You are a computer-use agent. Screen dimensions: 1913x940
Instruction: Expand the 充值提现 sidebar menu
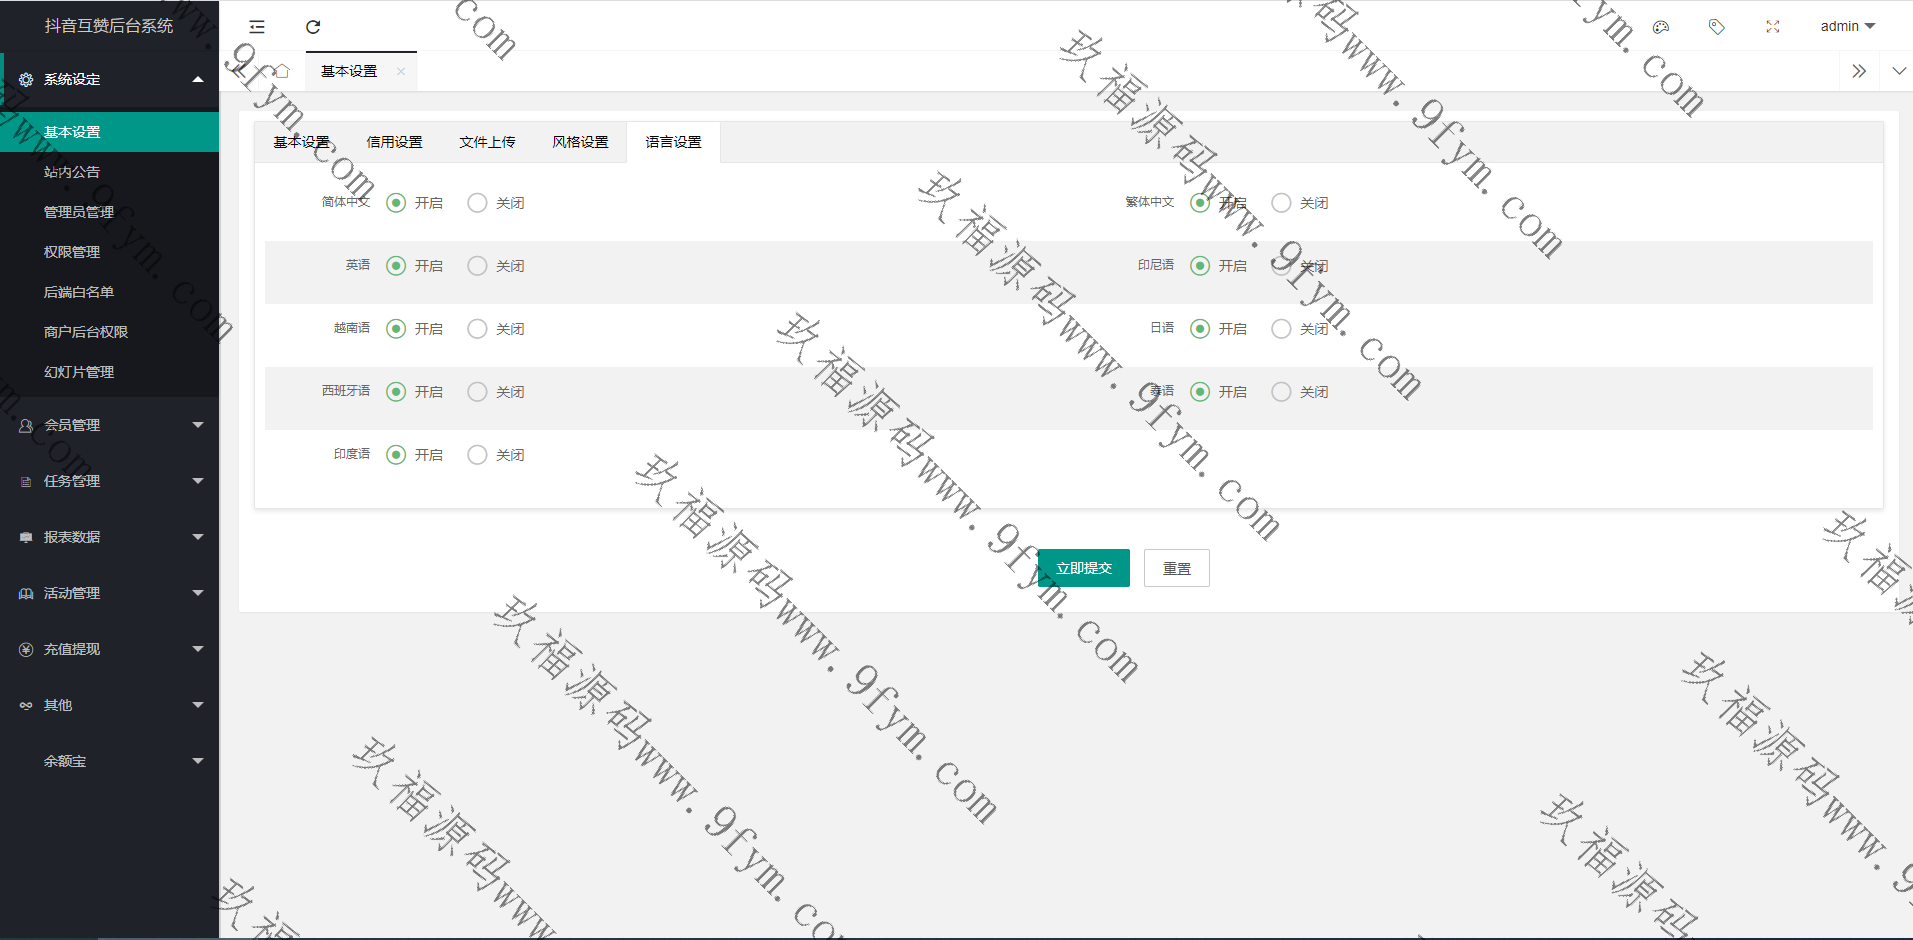click(x=110, y=649)
